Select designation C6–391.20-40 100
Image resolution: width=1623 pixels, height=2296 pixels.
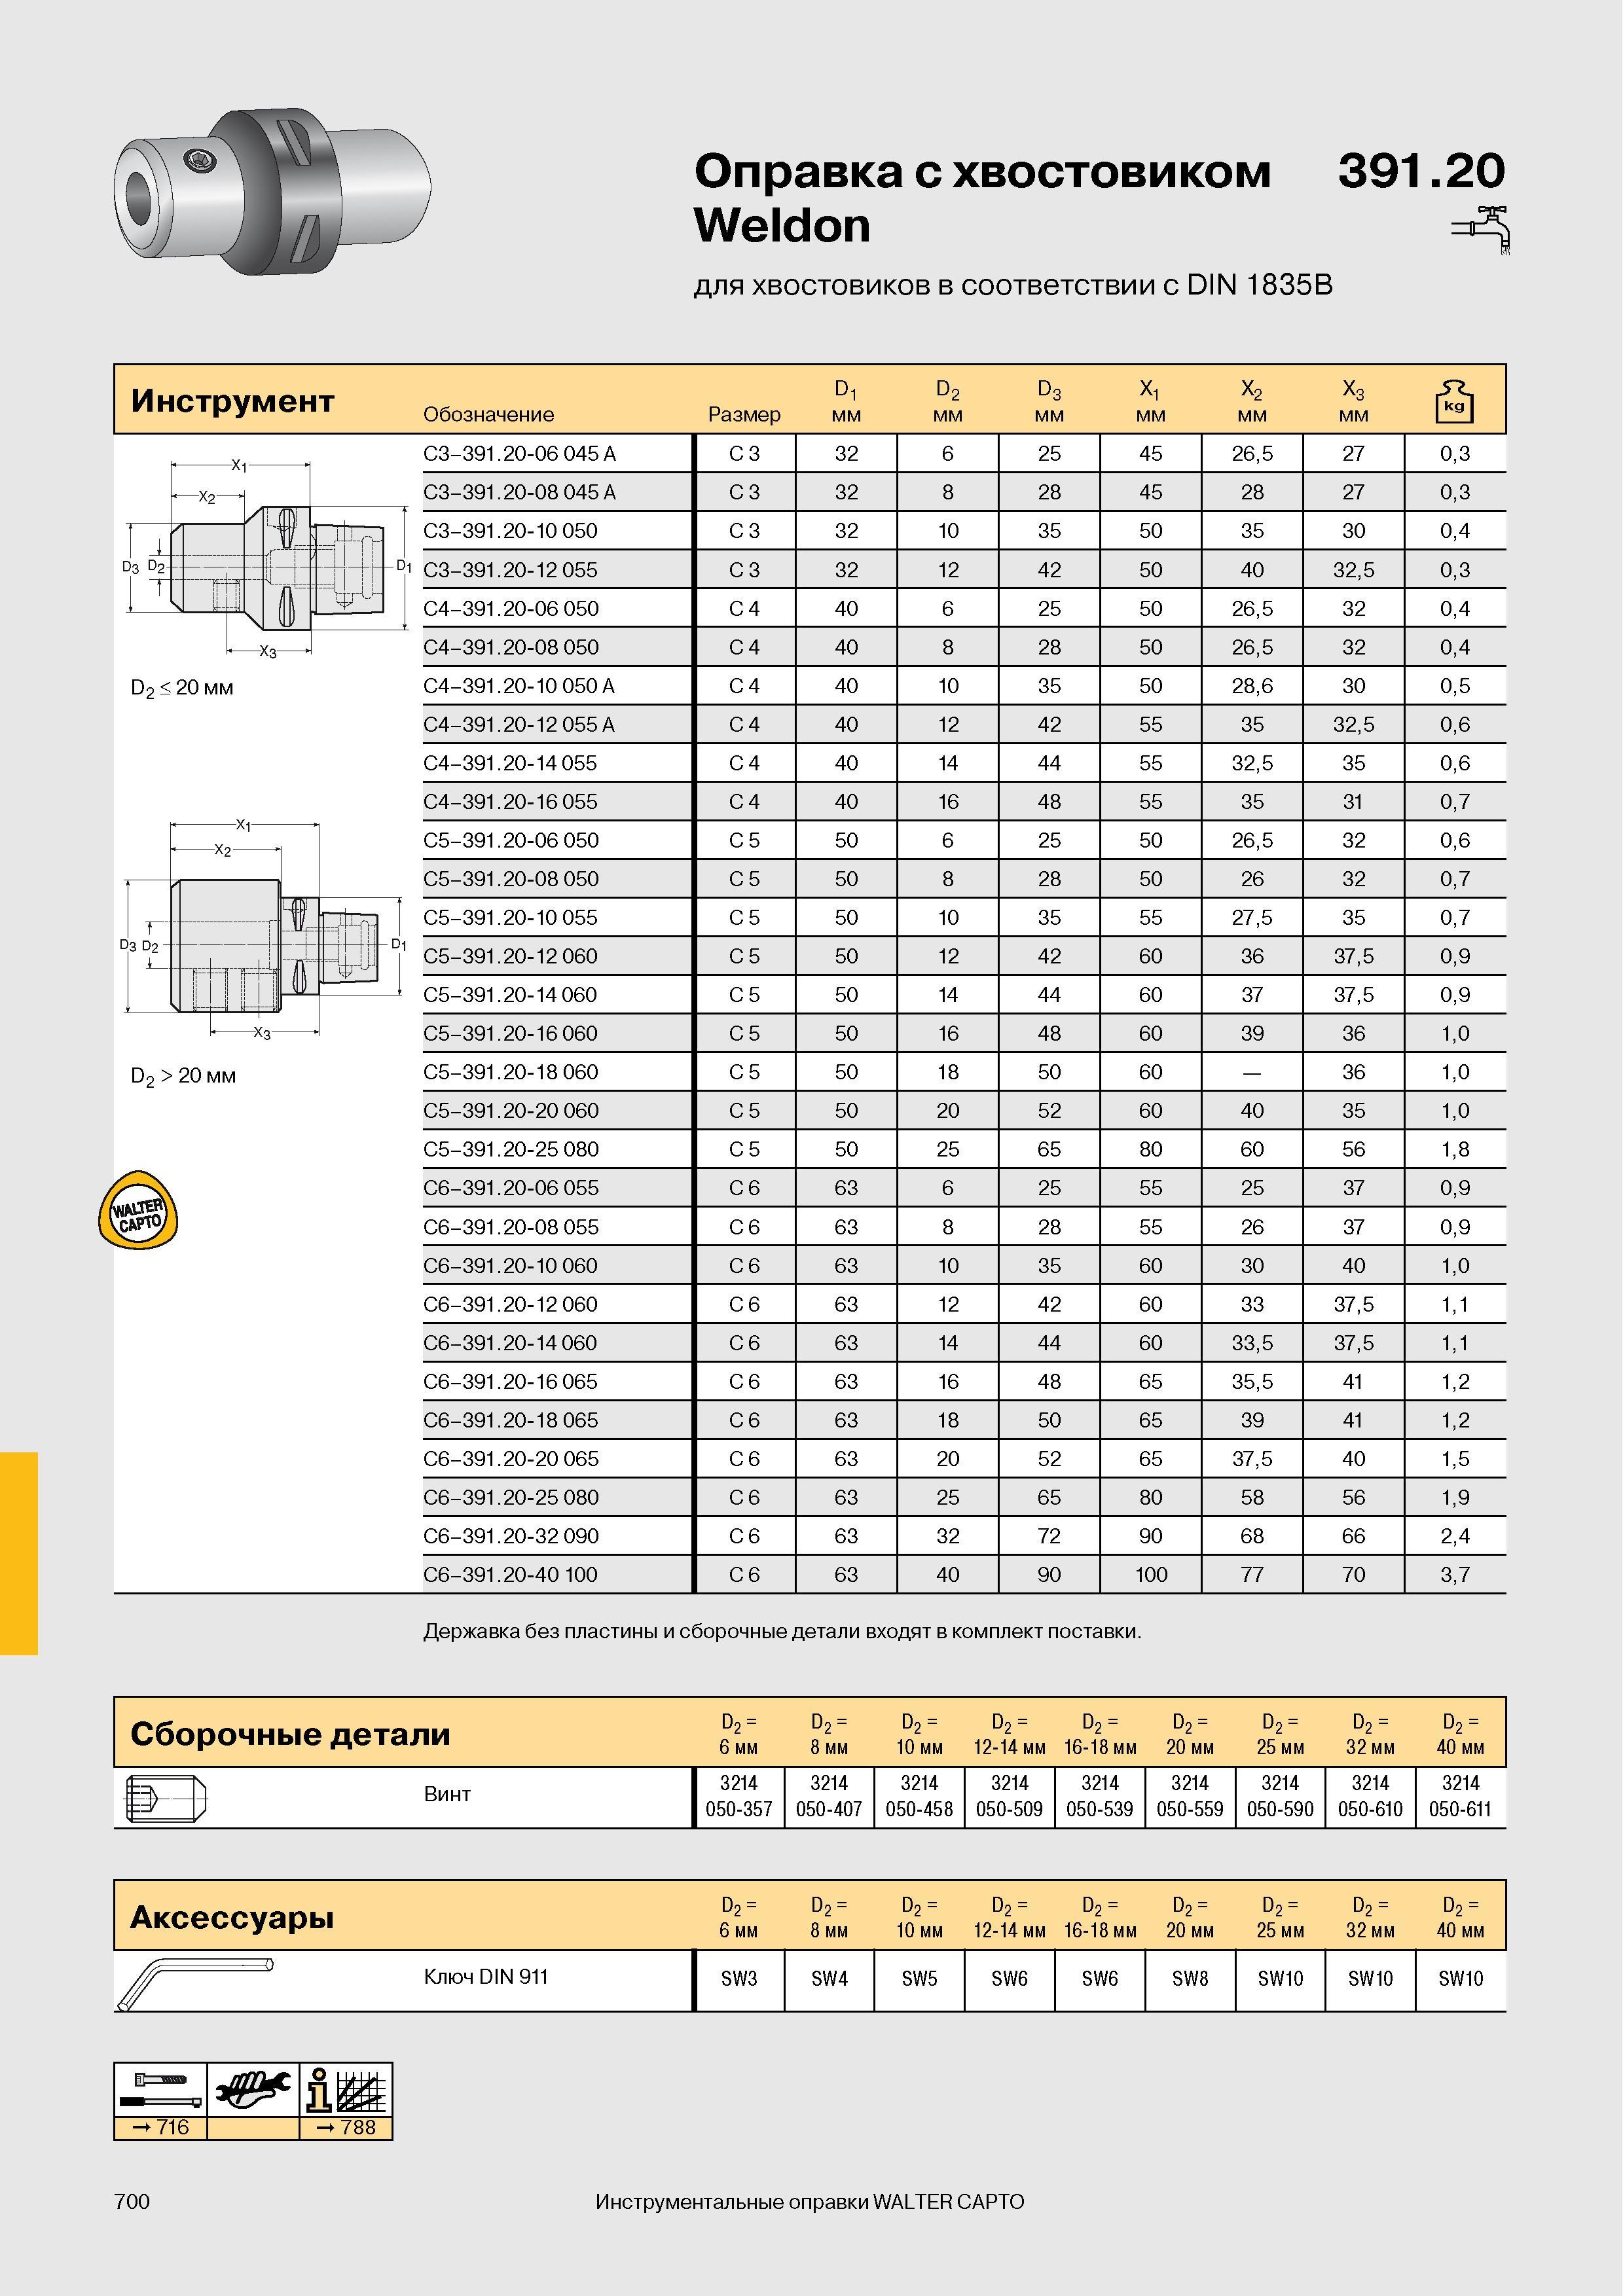510,1575
